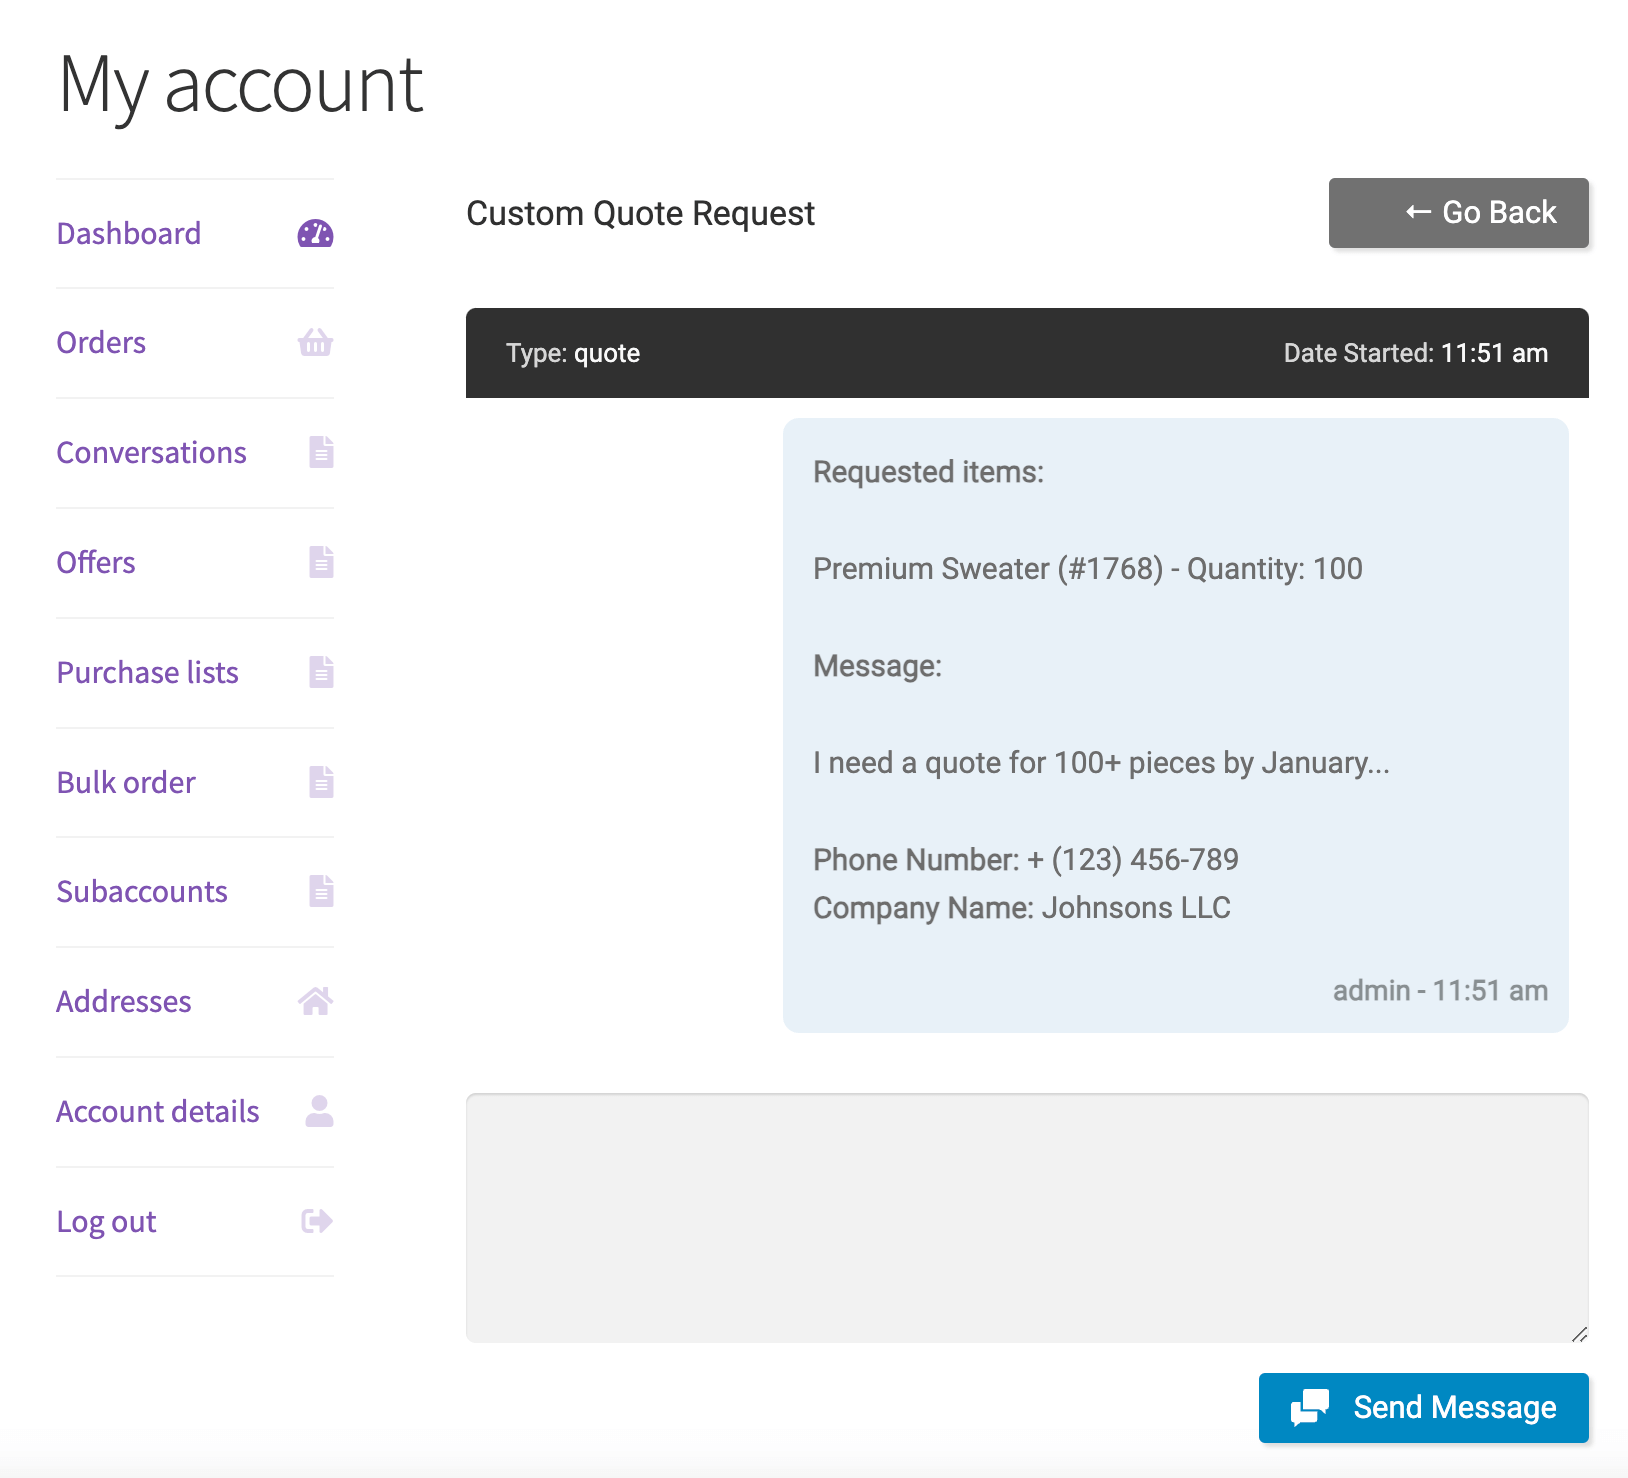This screenshot has width=1628, height=1478.
Task: Click the Purchase lists document icon
Action: (321, 672)
